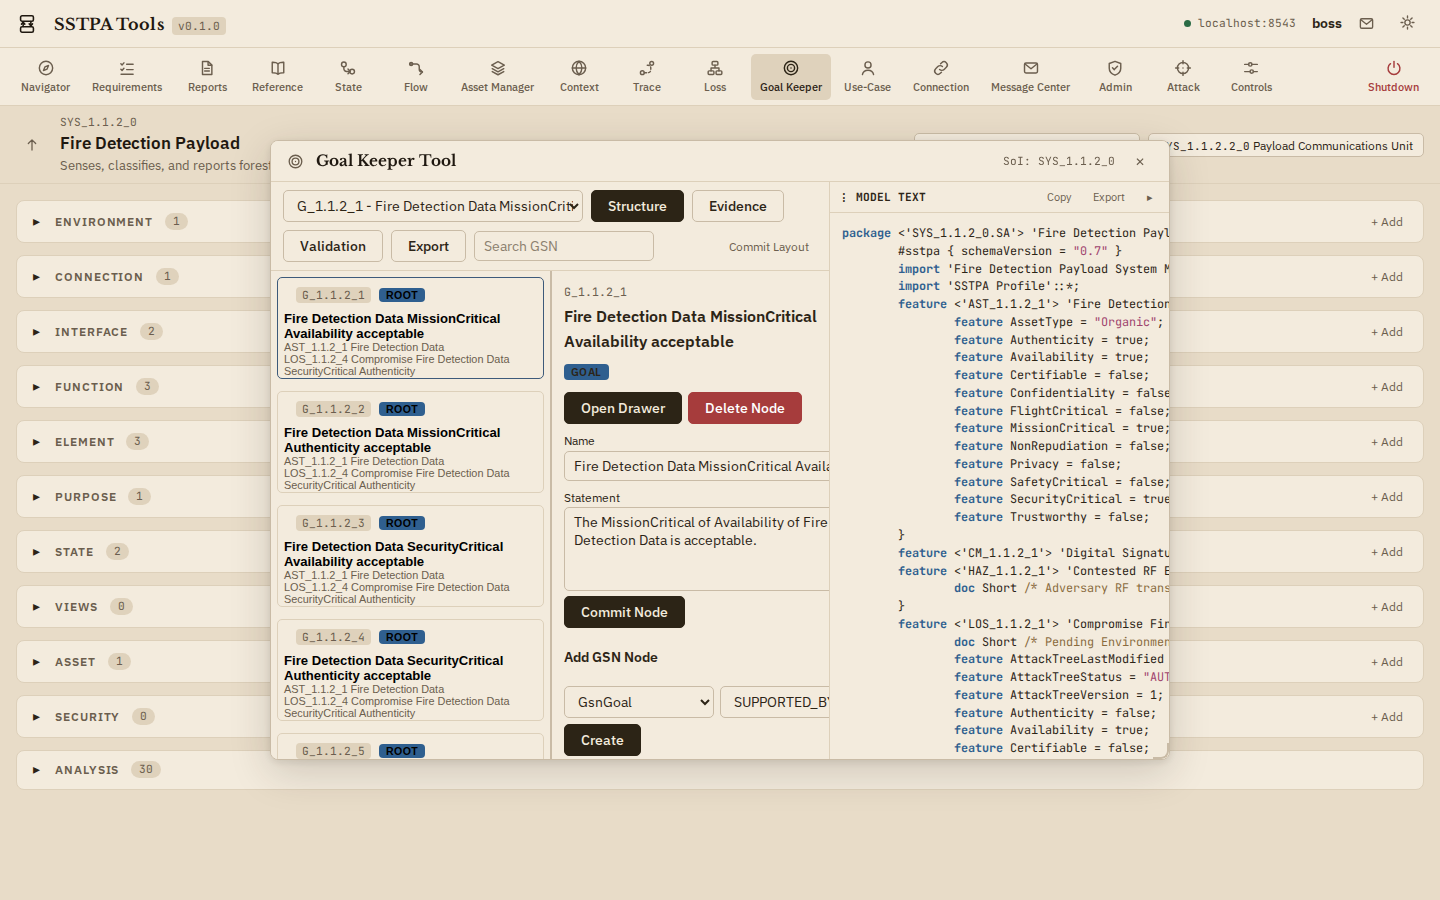Open the GsnGoal node type dropdown
Screen dimensions: 1440x900
click(639, 702)
